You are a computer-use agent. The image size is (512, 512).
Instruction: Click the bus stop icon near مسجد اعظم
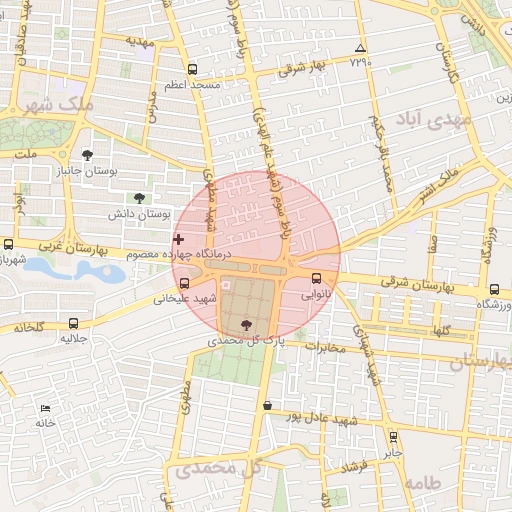[192, 69]
